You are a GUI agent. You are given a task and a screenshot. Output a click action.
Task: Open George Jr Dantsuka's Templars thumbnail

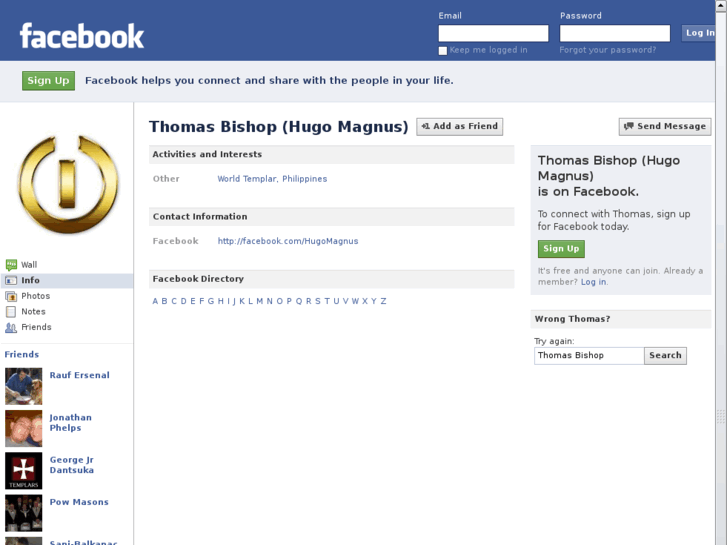[24, 470]
